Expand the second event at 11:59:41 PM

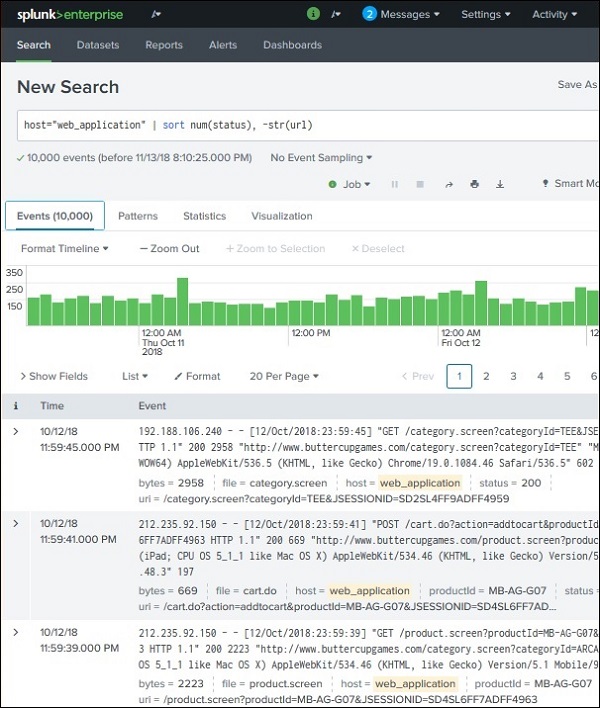15,523
